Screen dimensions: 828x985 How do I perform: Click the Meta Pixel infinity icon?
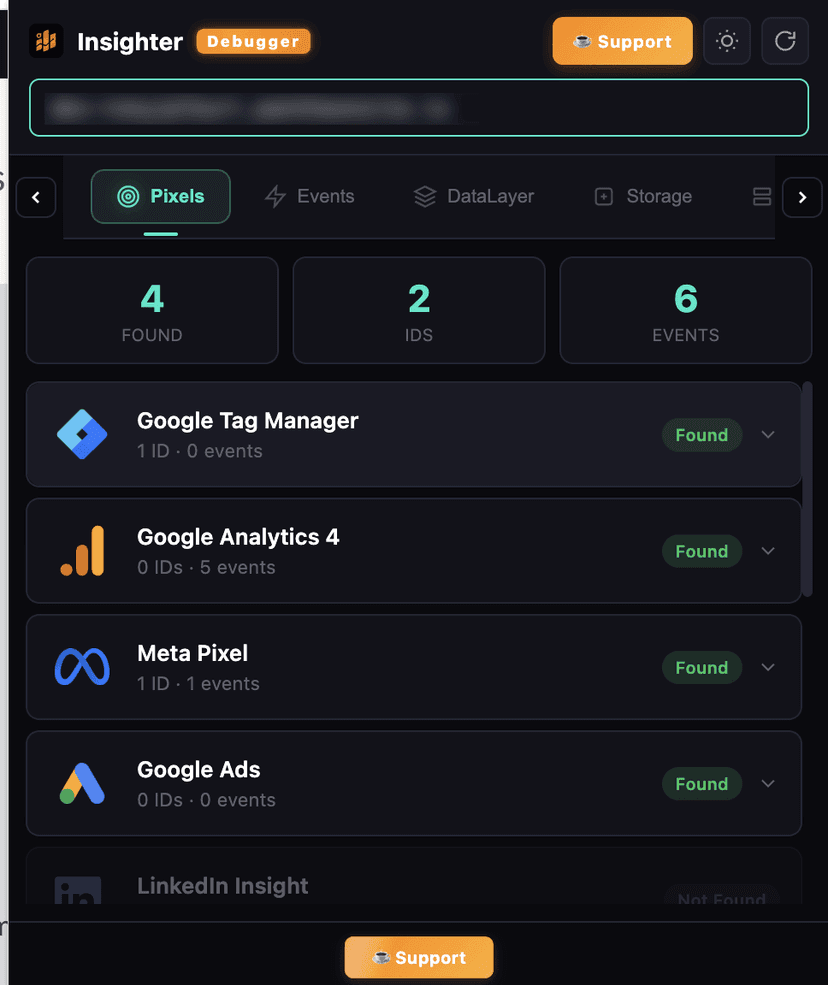[81, 667]
